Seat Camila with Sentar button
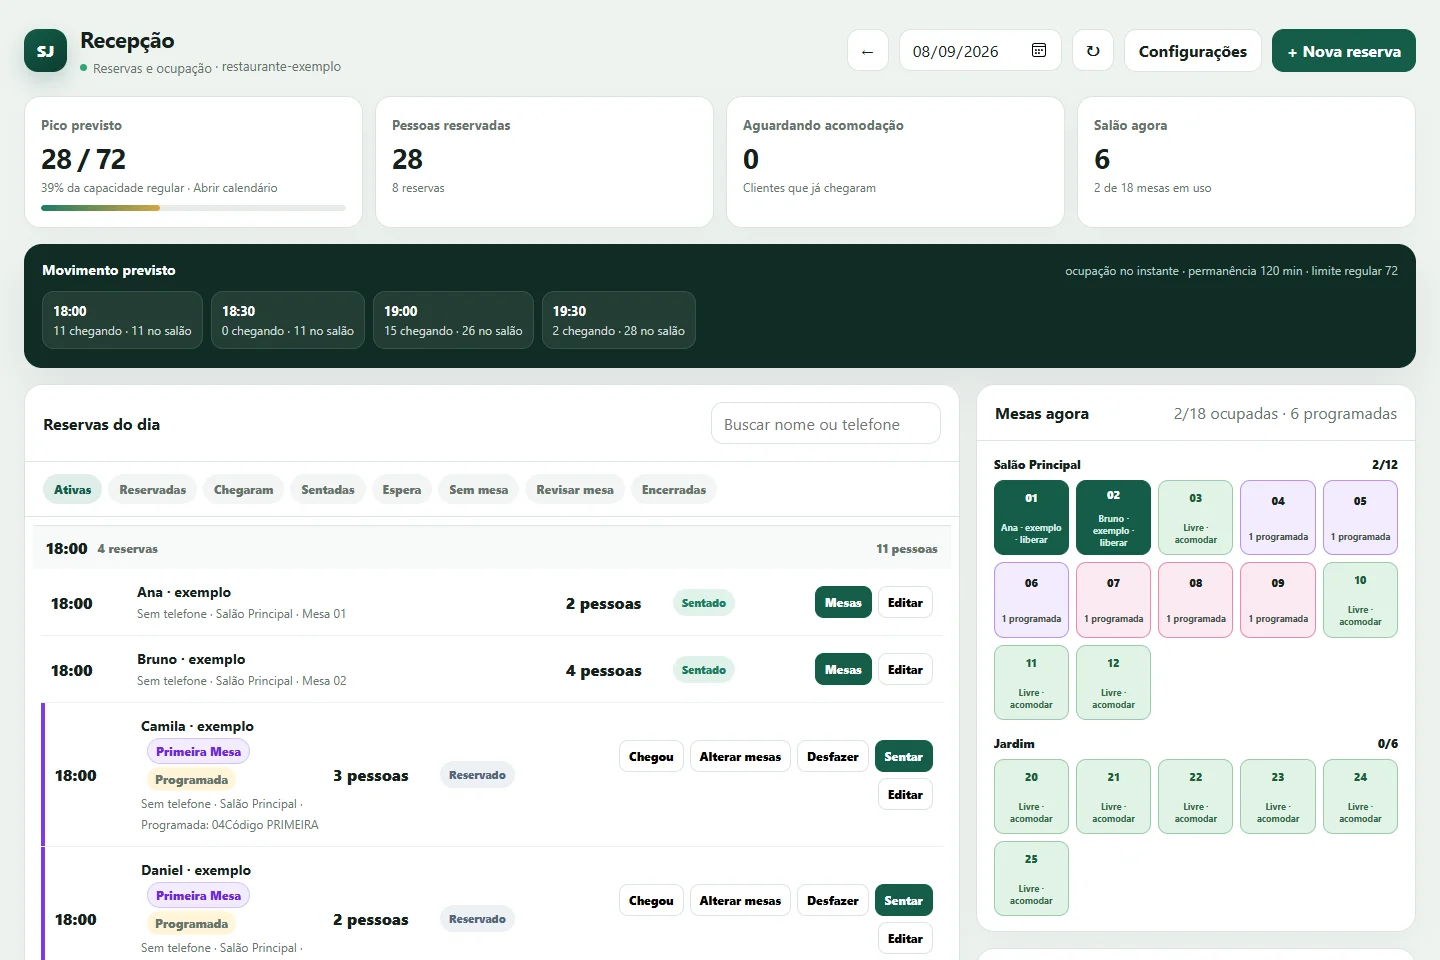Image resolution: width=1440 pixels, height=960 pixels. [x=903, y=757]
